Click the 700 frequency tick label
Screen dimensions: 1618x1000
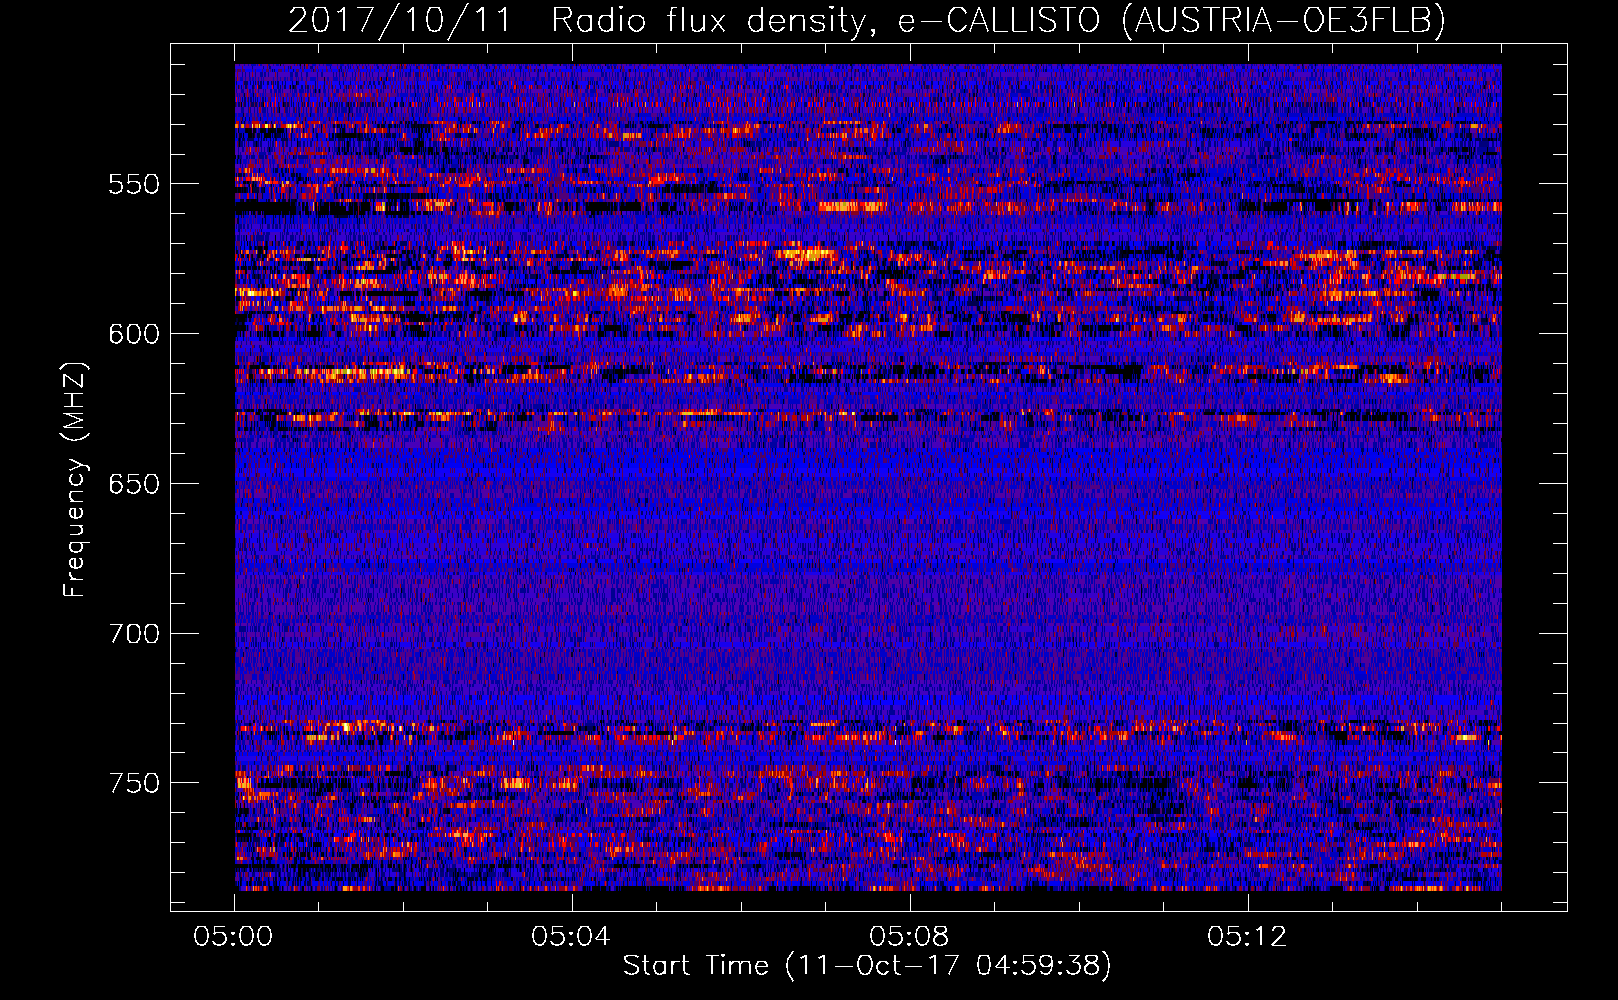(134, 634)
